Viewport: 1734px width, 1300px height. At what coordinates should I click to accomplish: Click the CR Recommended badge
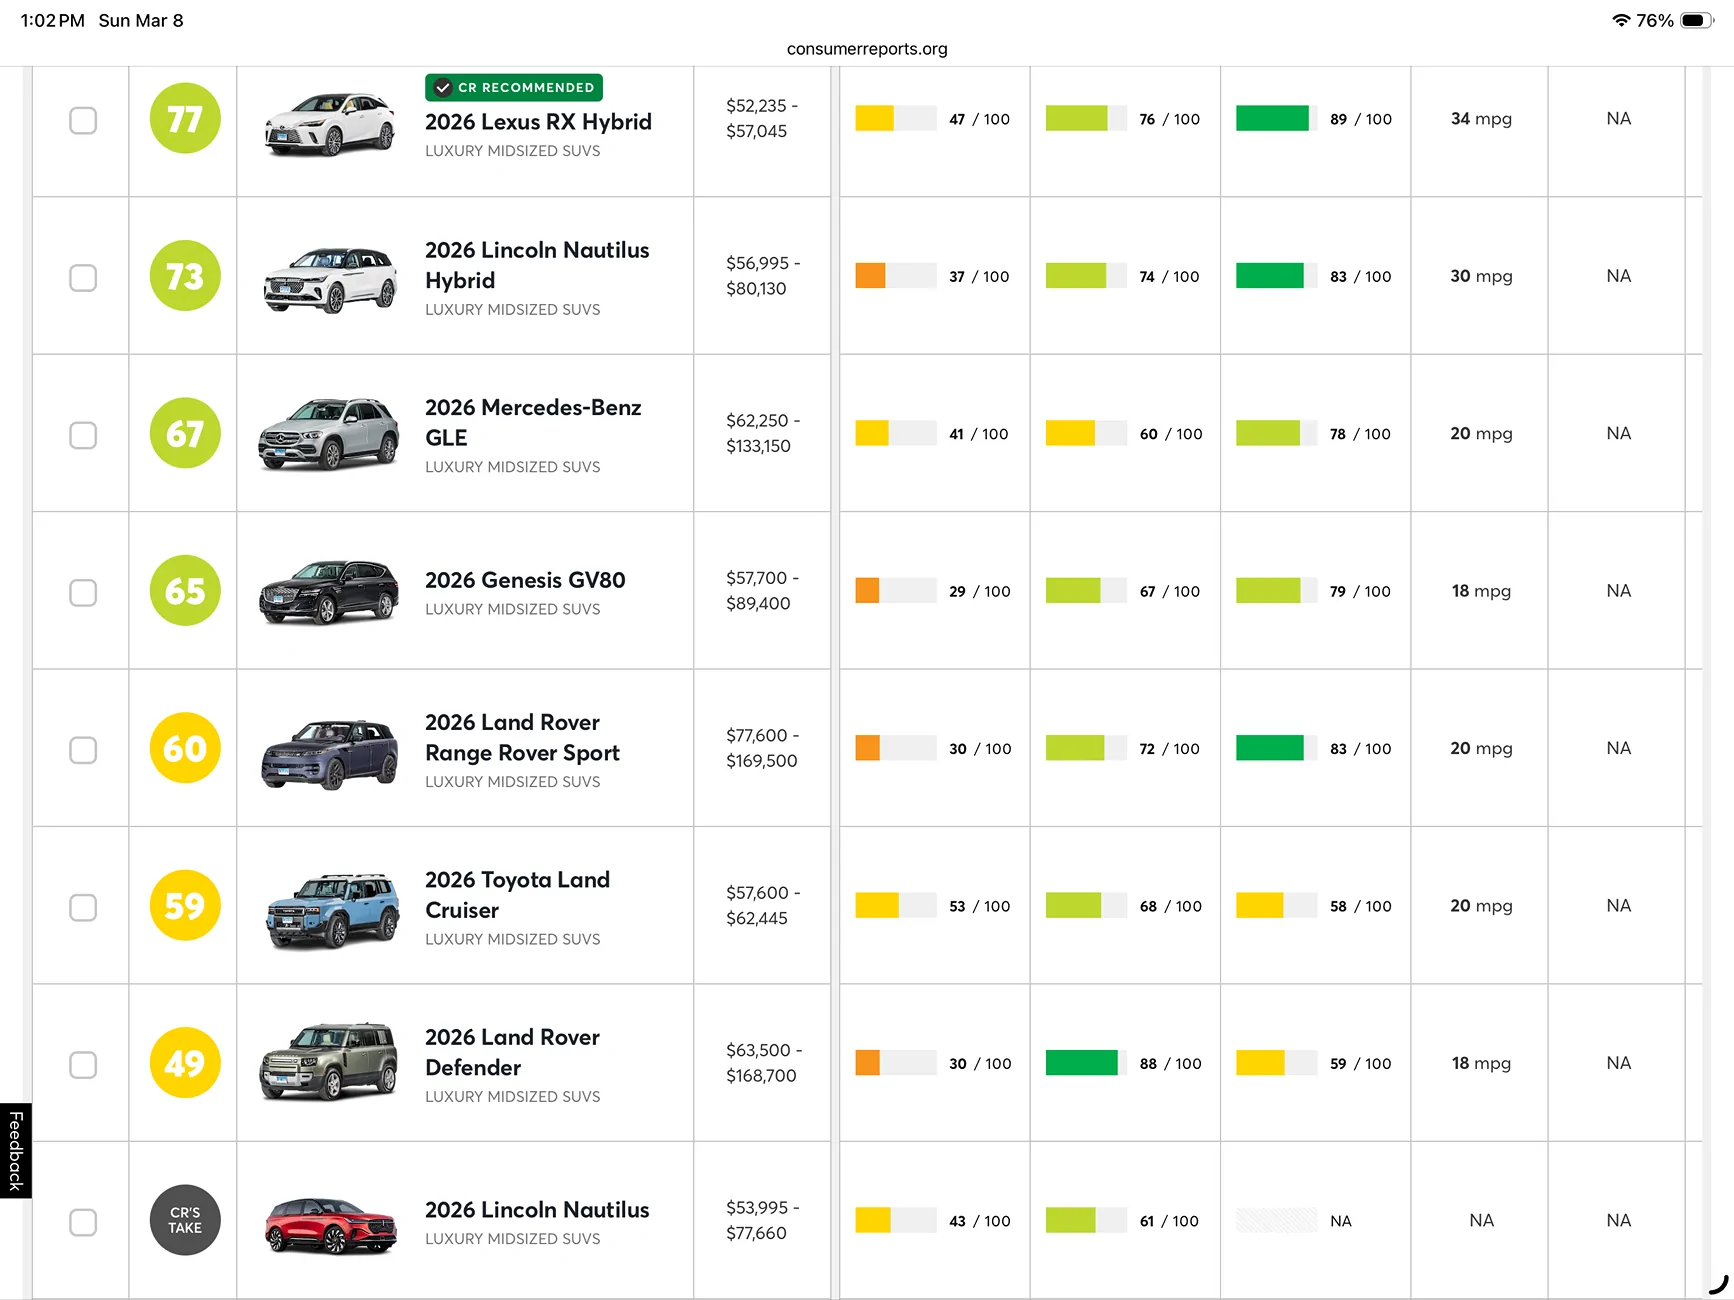[x=514, y=88]
